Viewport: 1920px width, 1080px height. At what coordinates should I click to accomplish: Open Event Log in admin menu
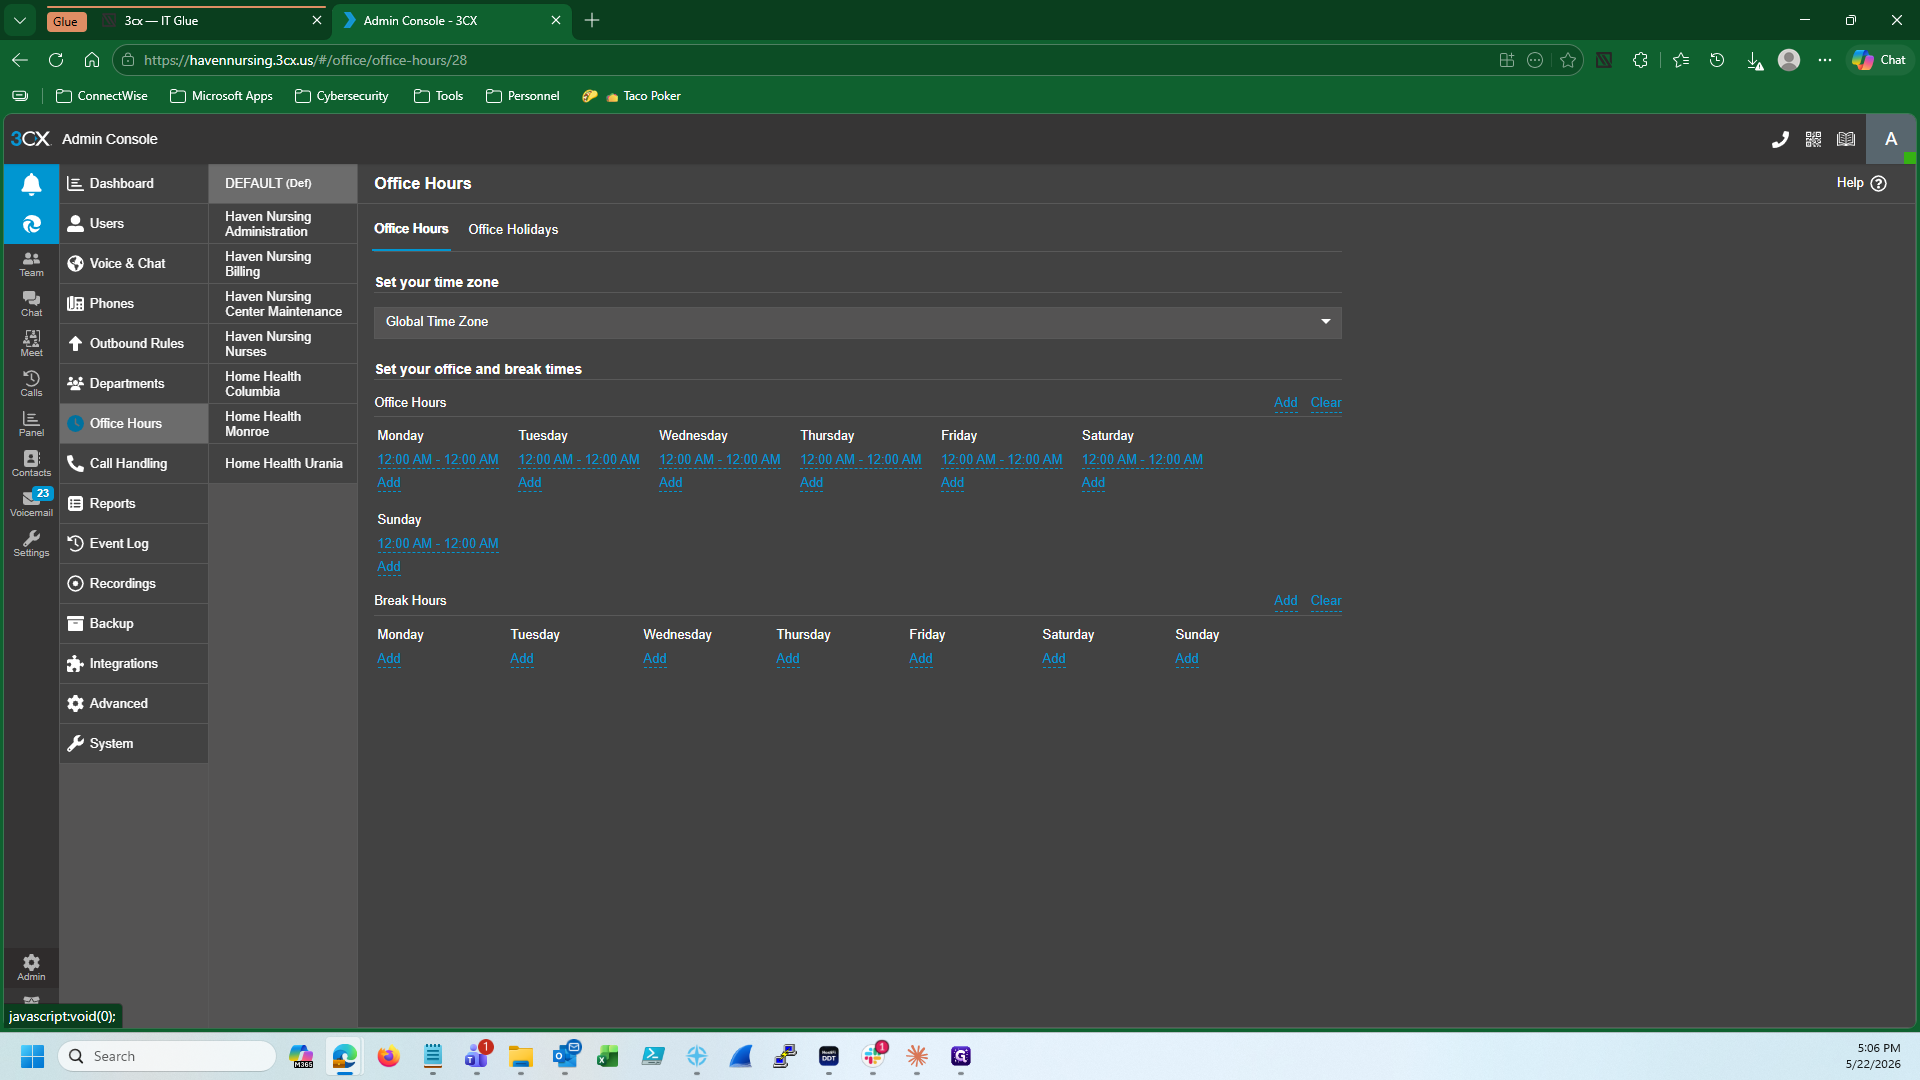133,544
